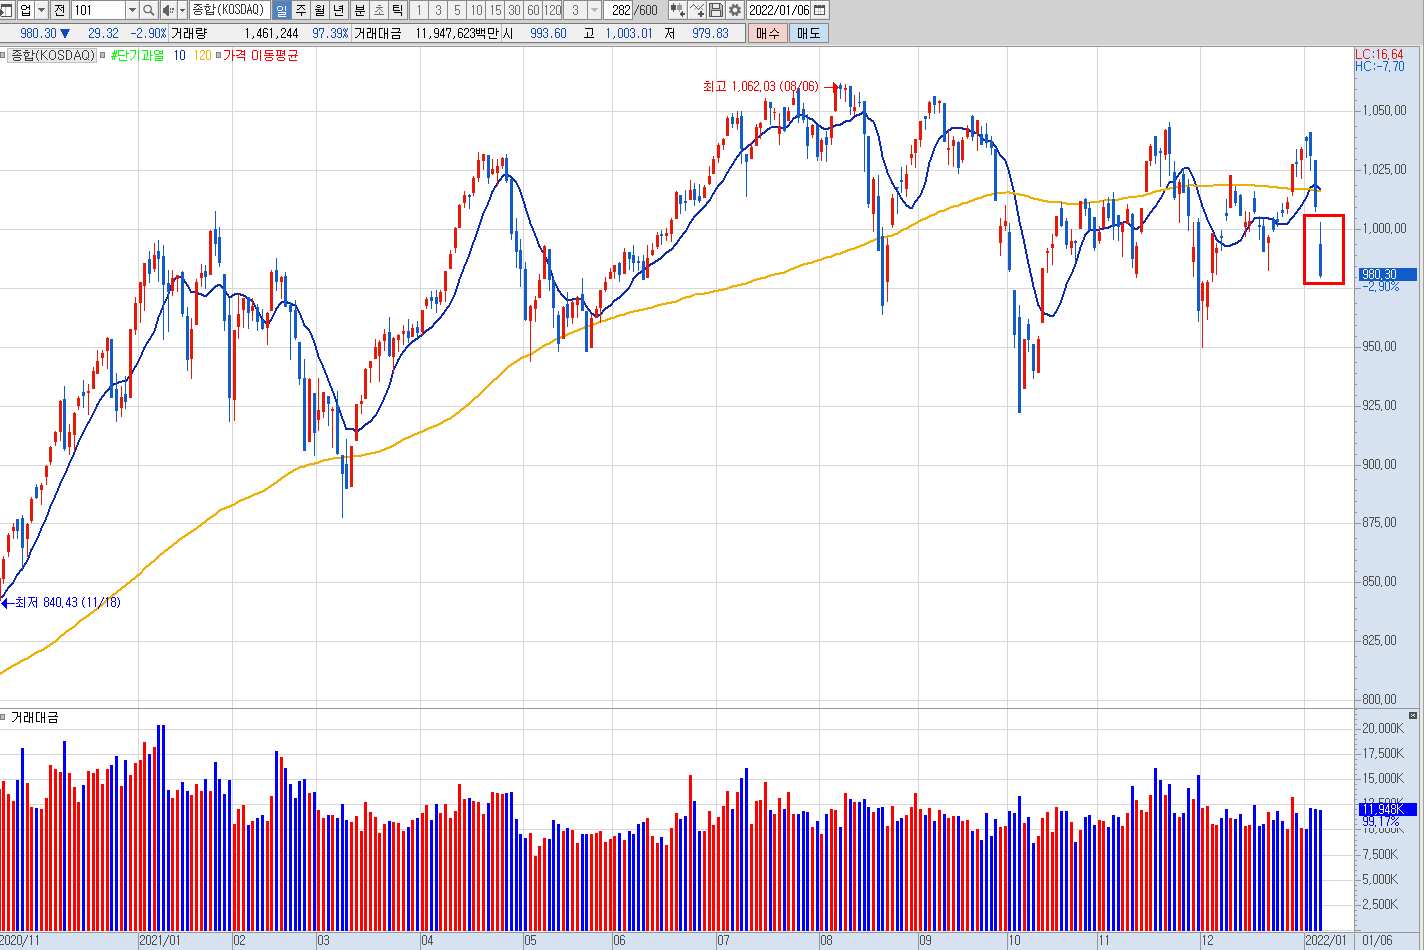
Task: Open the dropdown arrow beside the speaker icon
Action: pos(182,10)
